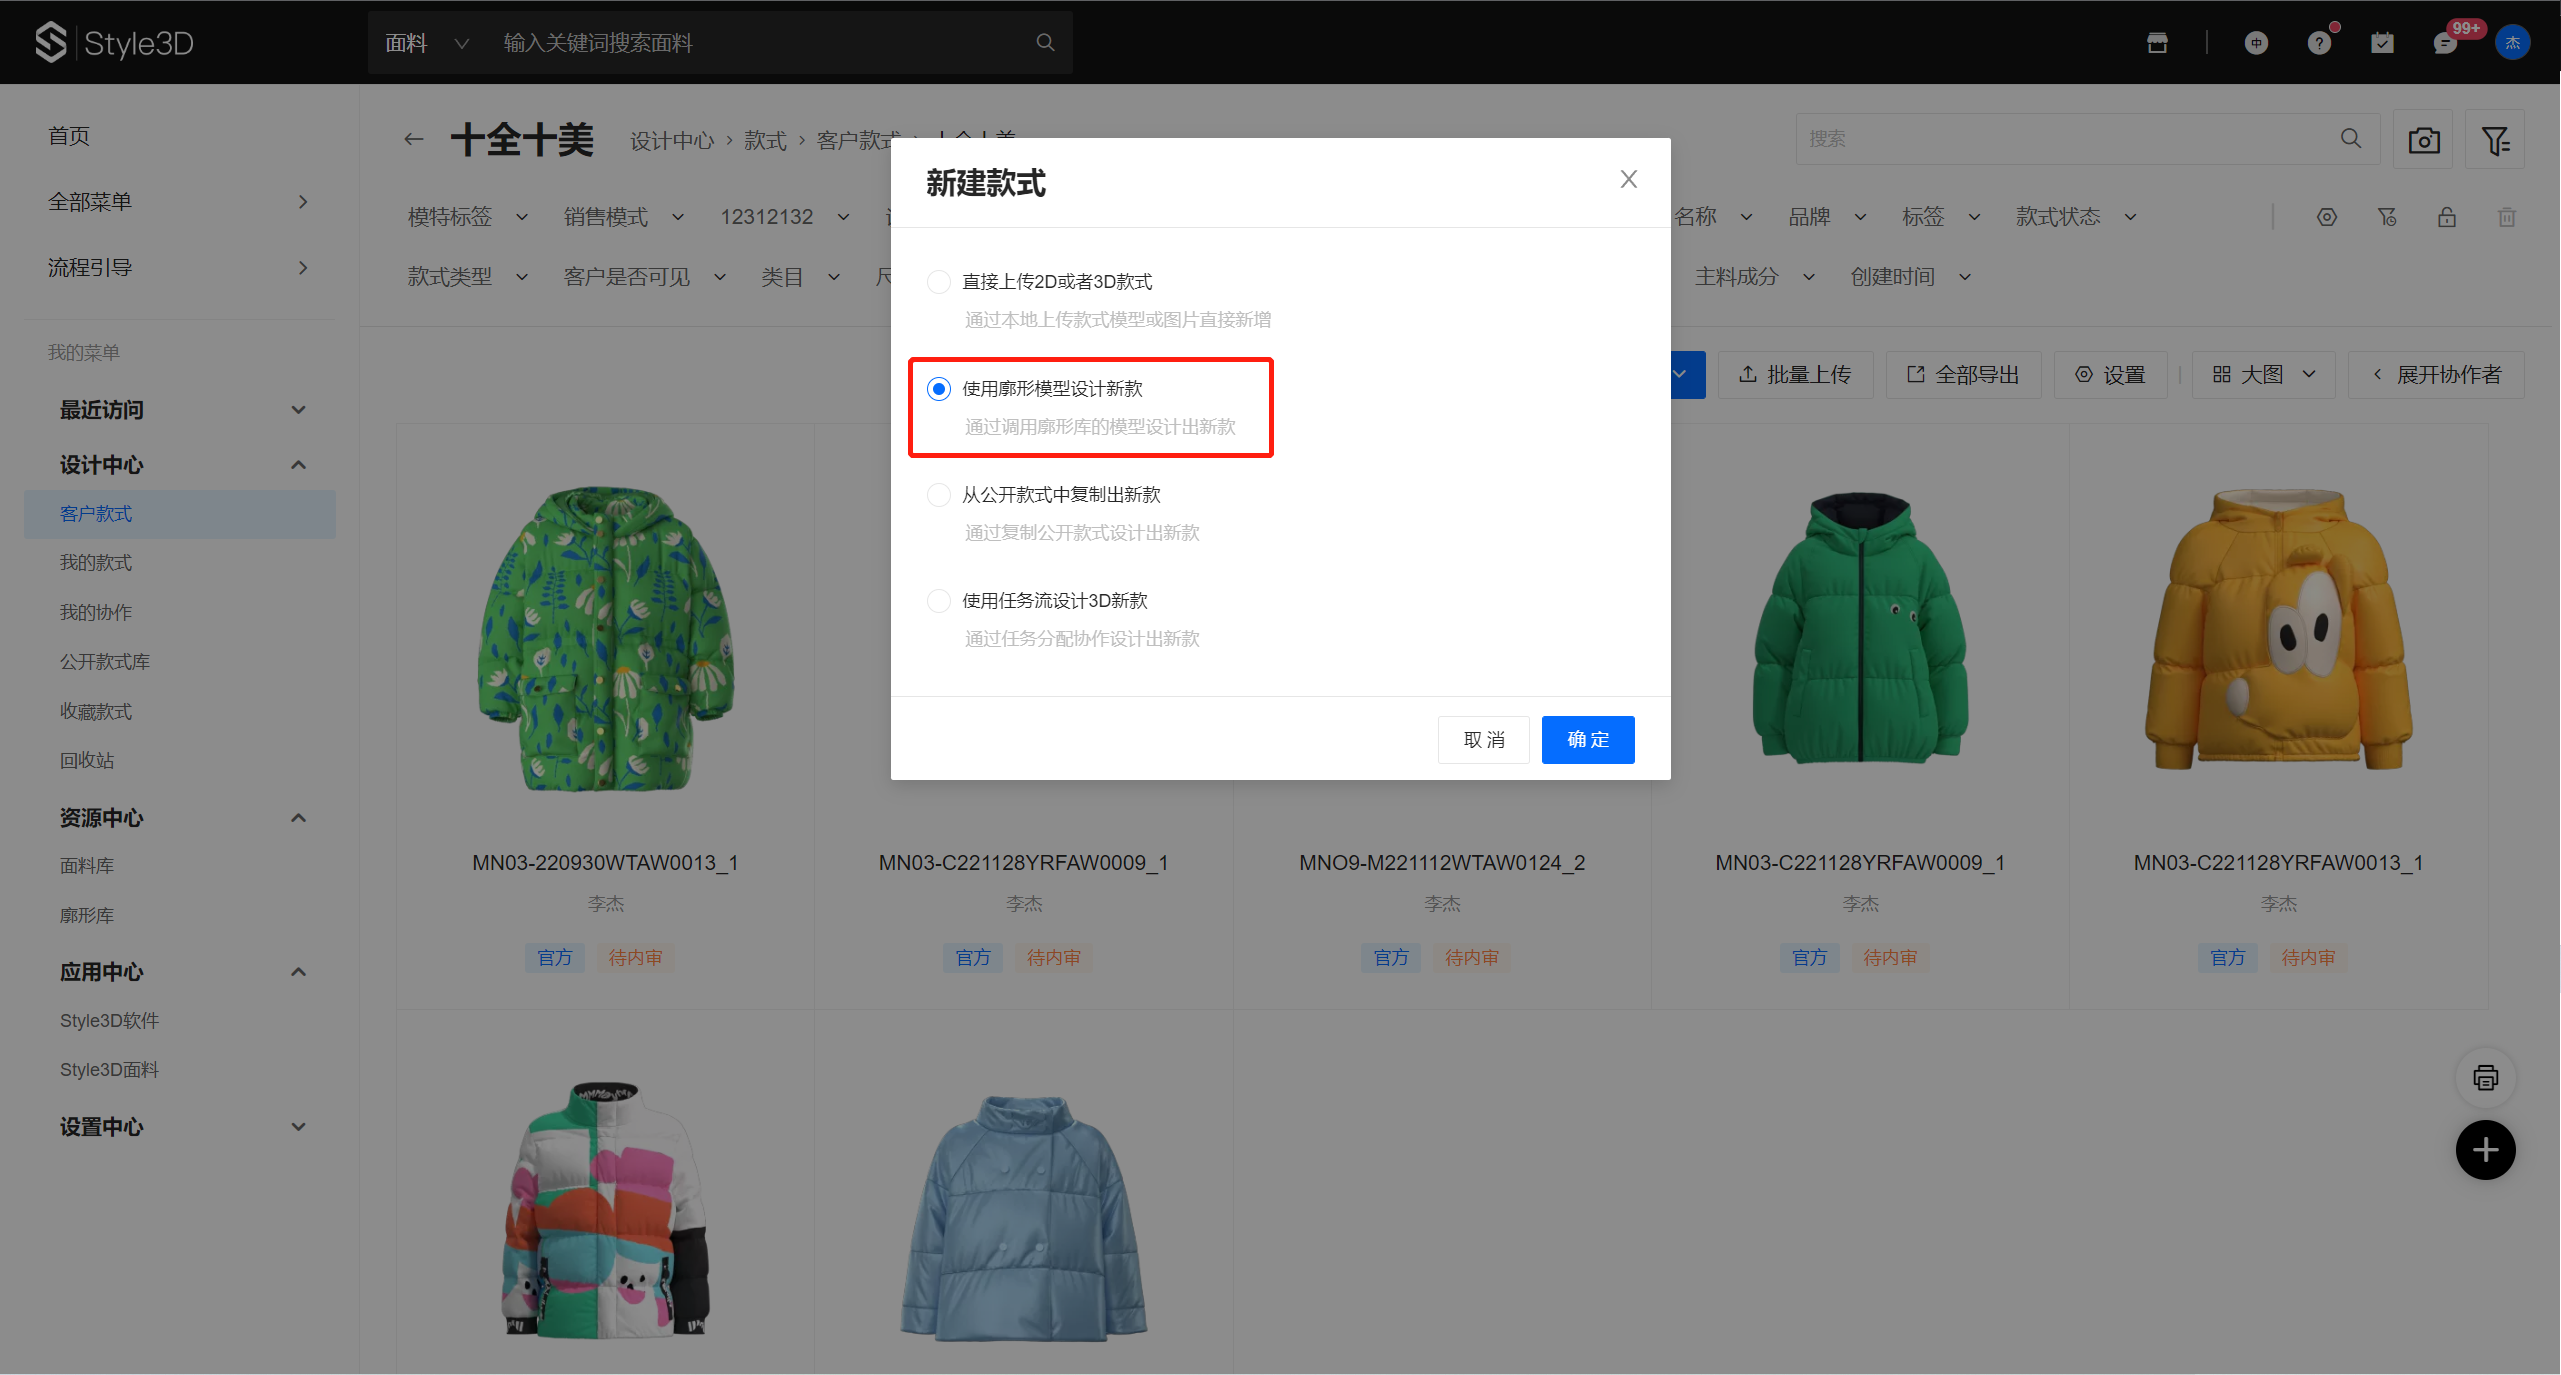Expand 设置中心 section
The width and height of the screenshot is (2561, 1375).
point(298,1127)
